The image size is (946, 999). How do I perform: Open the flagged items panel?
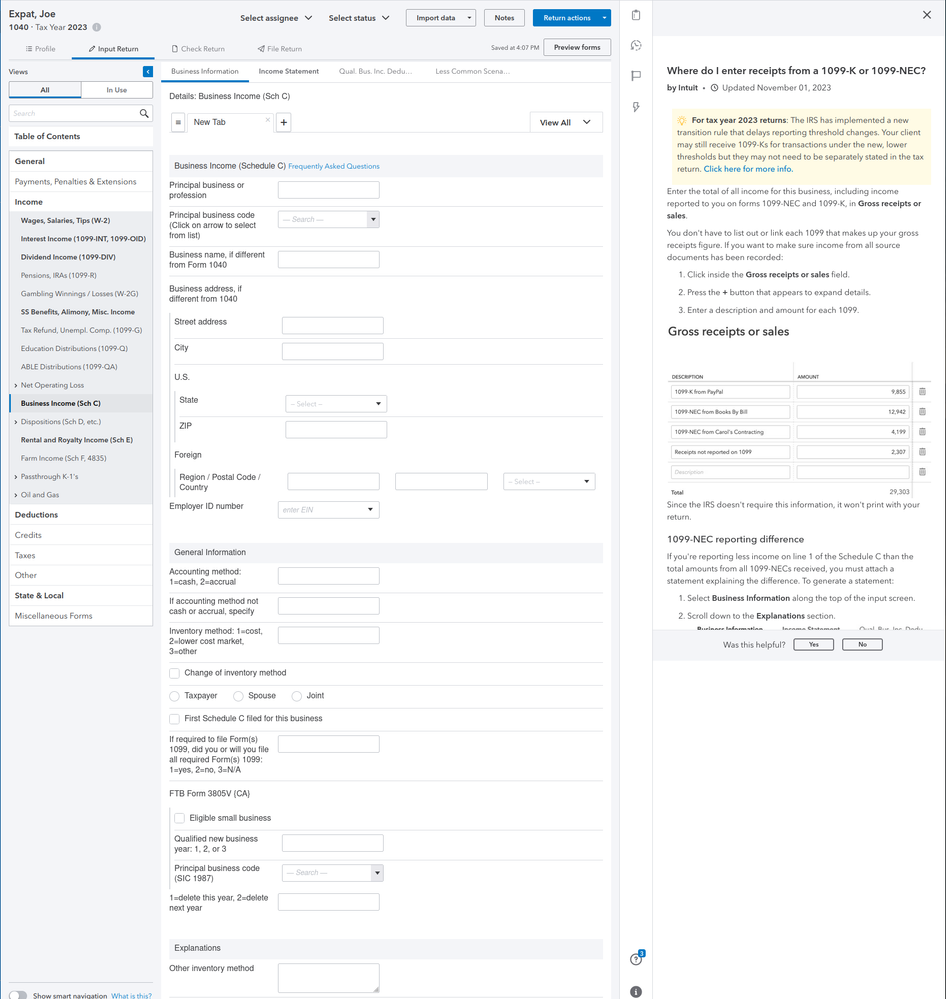[636, 75]
